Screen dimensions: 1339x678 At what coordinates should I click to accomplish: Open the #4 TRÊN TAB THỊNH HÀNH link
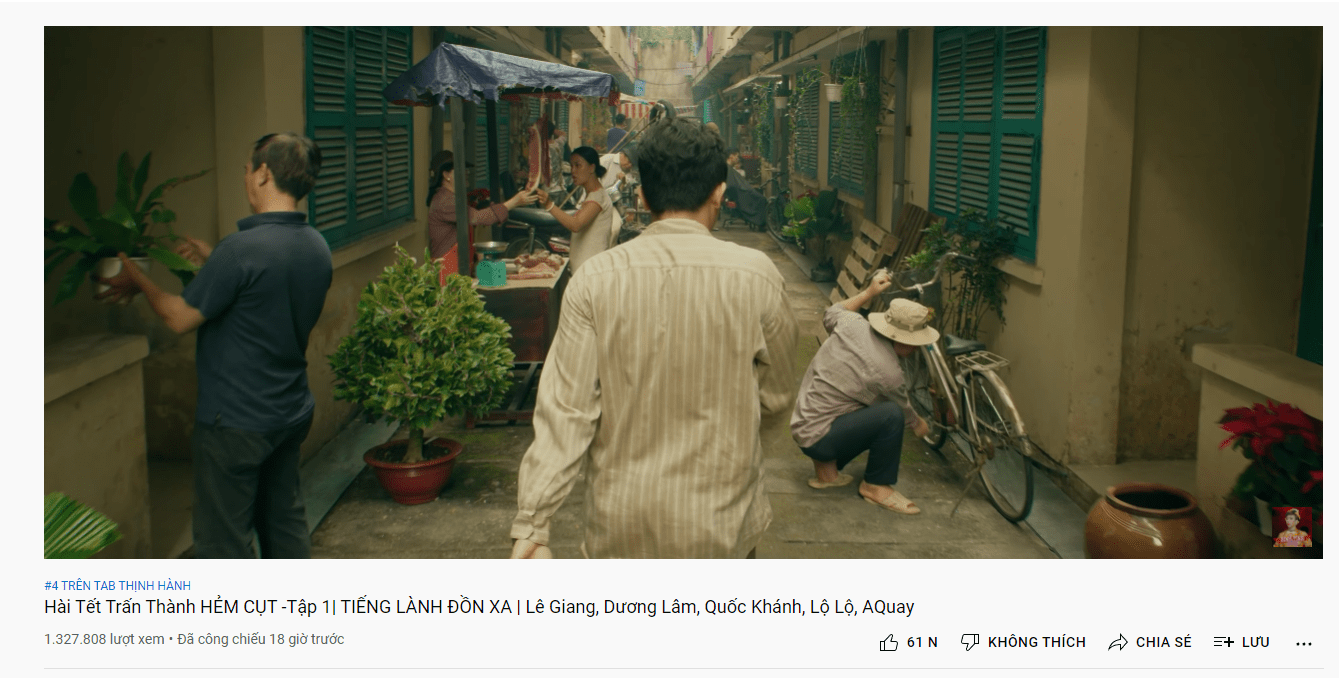tap(117, 585)
